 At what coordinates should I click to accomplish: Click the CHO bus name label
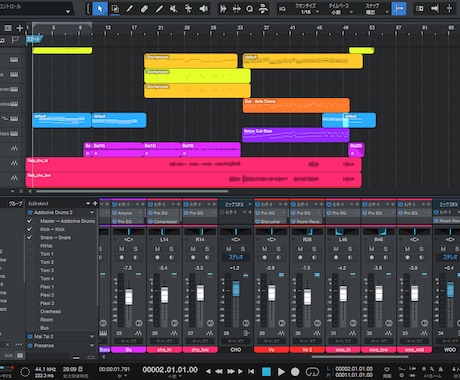click(x=236, y=350)
